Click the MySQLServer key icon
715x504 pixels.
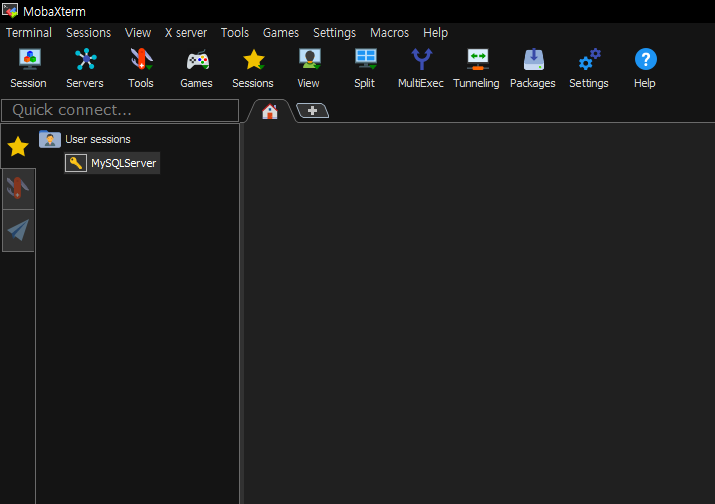(76, 163)
